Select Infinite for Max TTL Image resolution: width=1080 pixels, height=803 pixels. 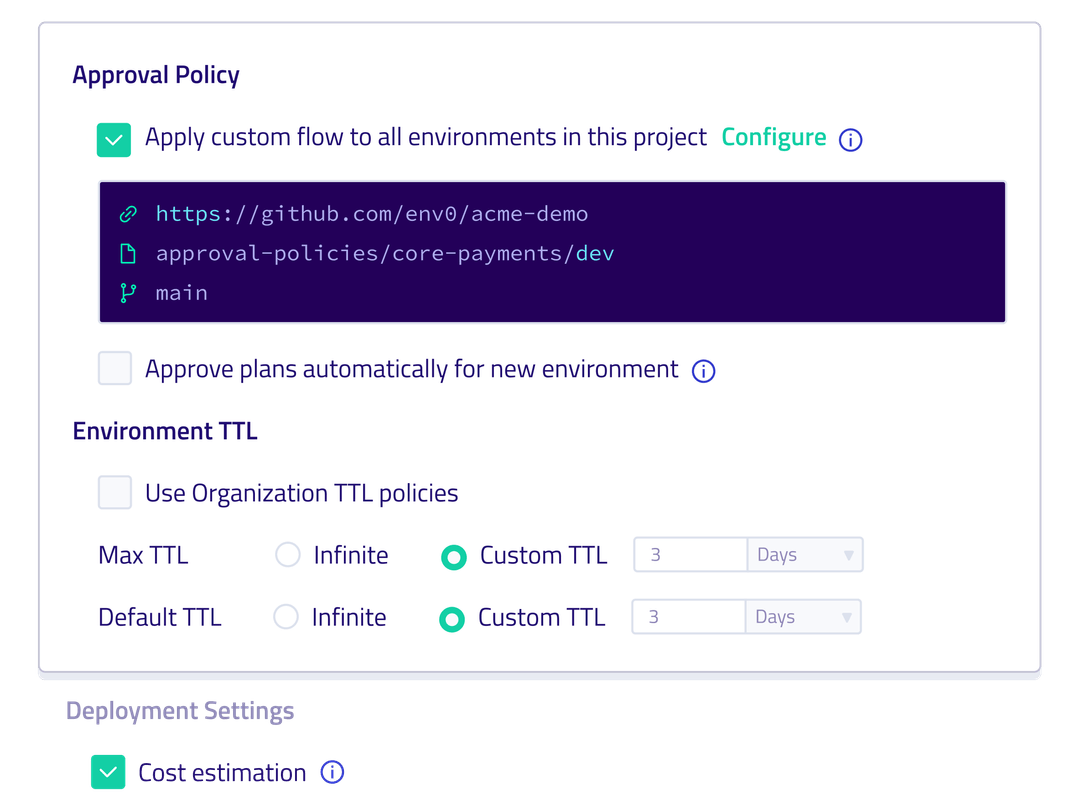coord(287,556)
